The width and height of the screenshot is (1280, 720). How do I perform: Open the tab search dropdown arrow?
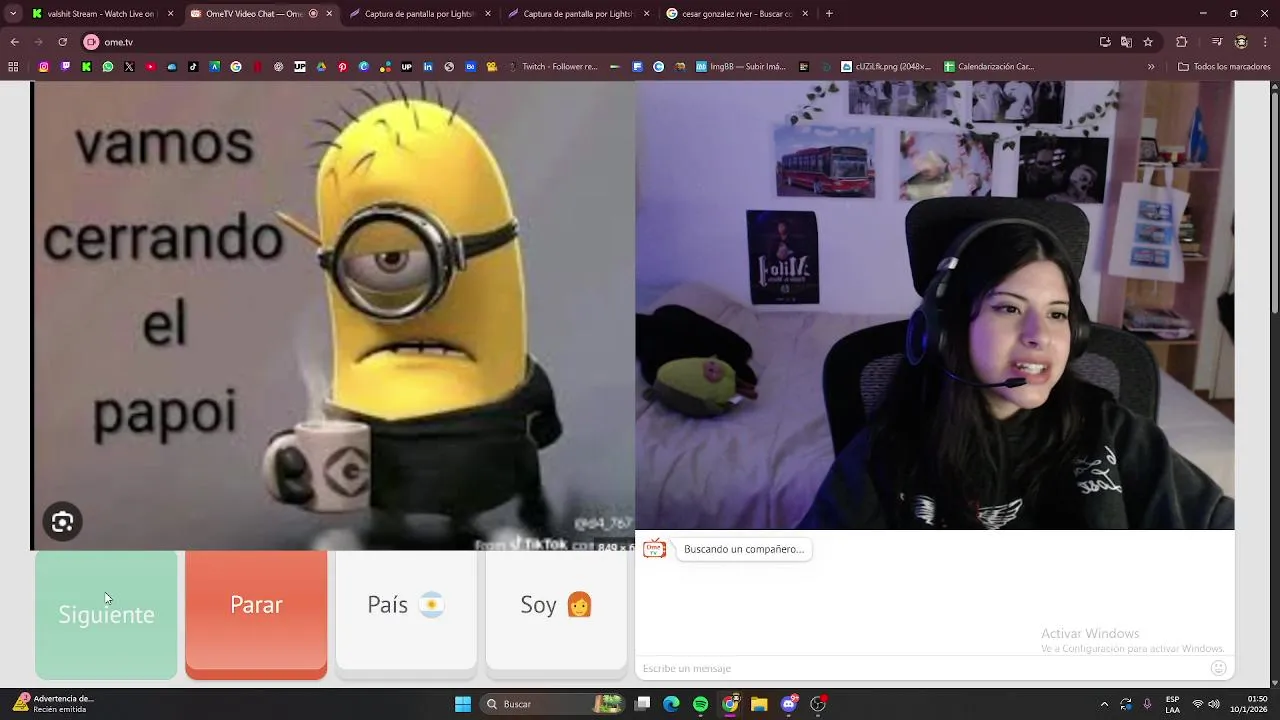pyautogui.click(x=13, y=14)
